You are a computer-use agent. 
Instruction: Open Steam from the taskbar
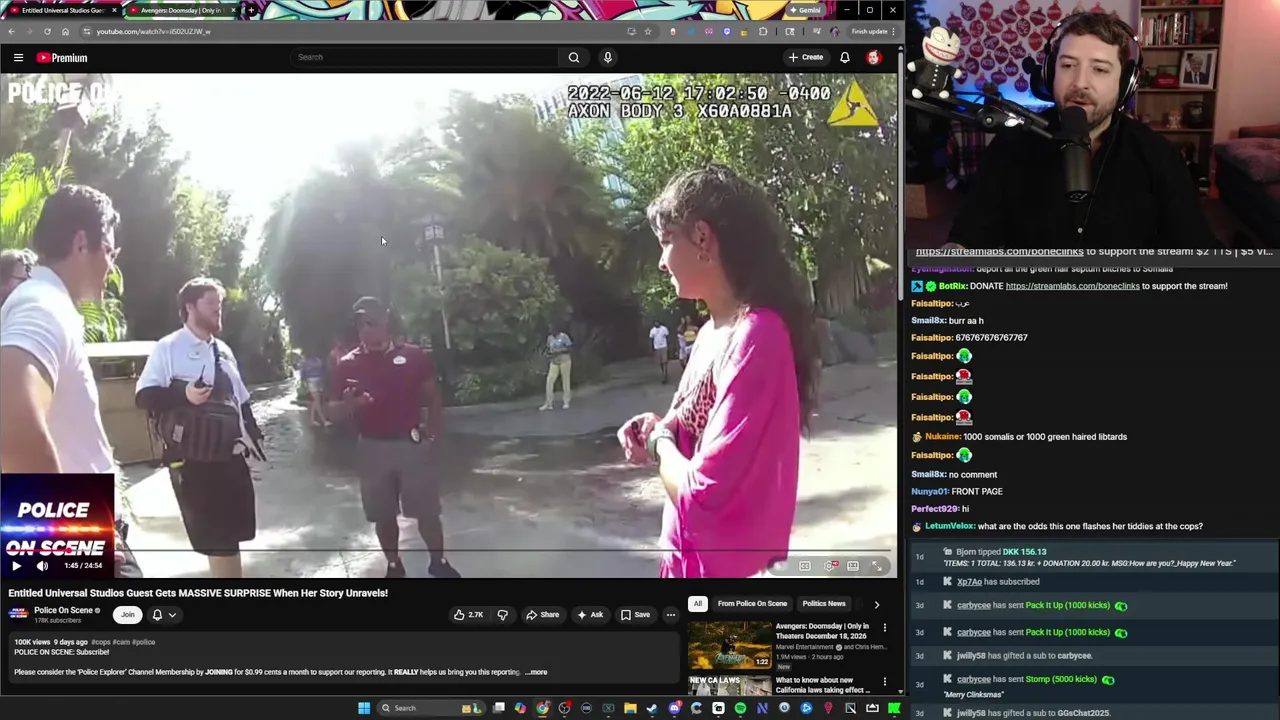652,708
